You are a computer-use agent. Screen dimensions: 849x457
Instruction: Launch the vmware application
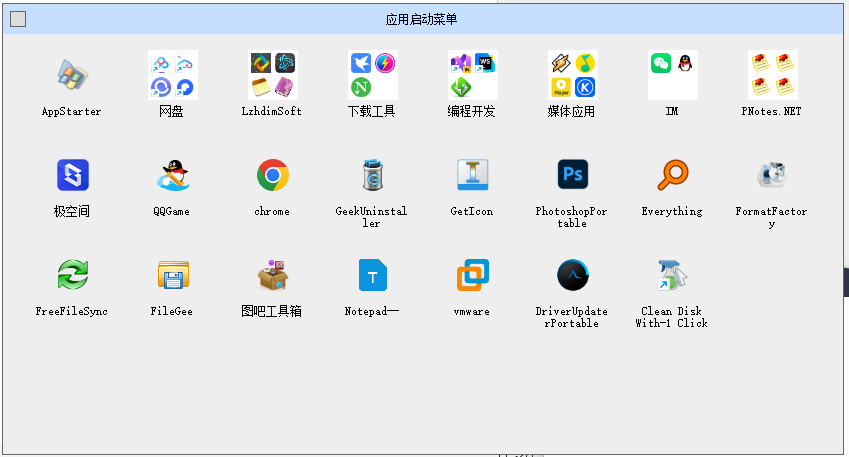pyautogui.click(x=472, y=275)
